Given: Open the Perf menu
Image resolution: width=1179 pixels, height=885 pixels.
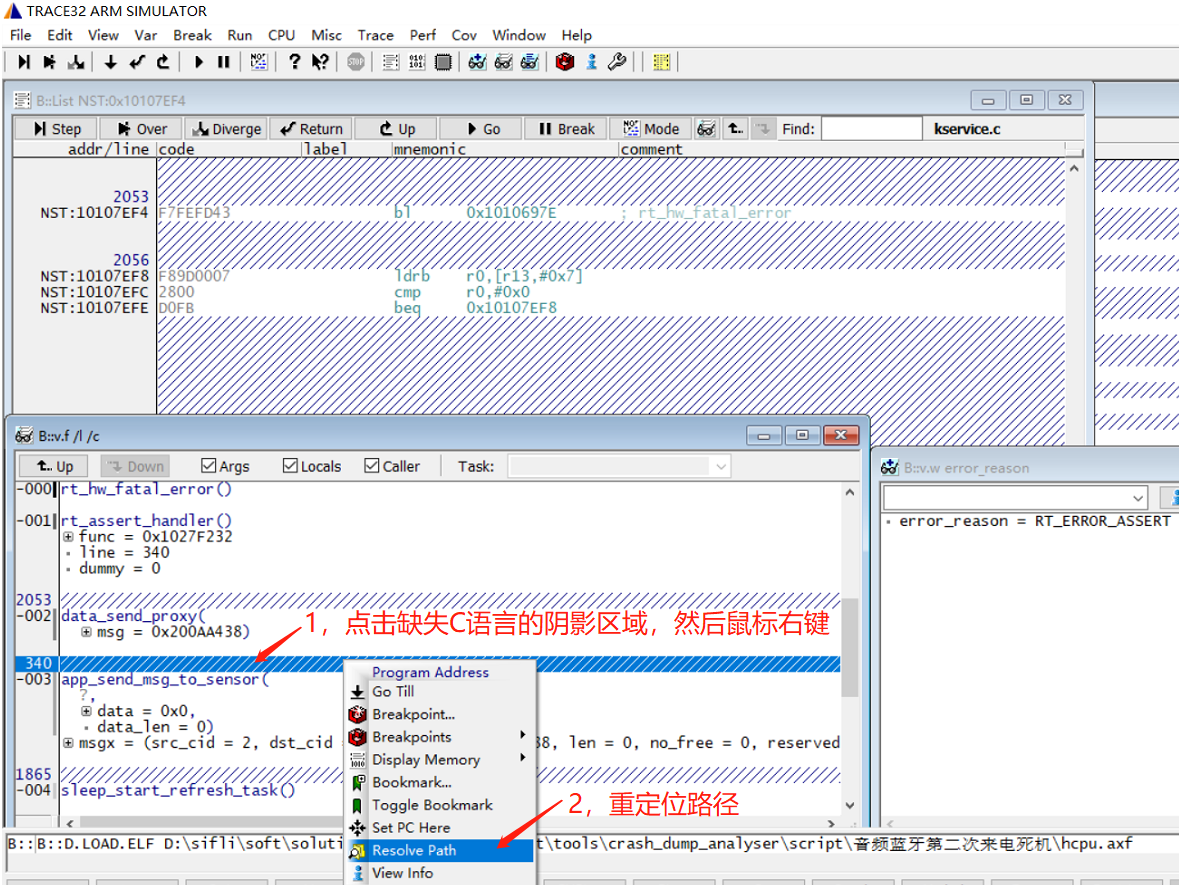Looking at the screenshot, I should tap(423, 35).
